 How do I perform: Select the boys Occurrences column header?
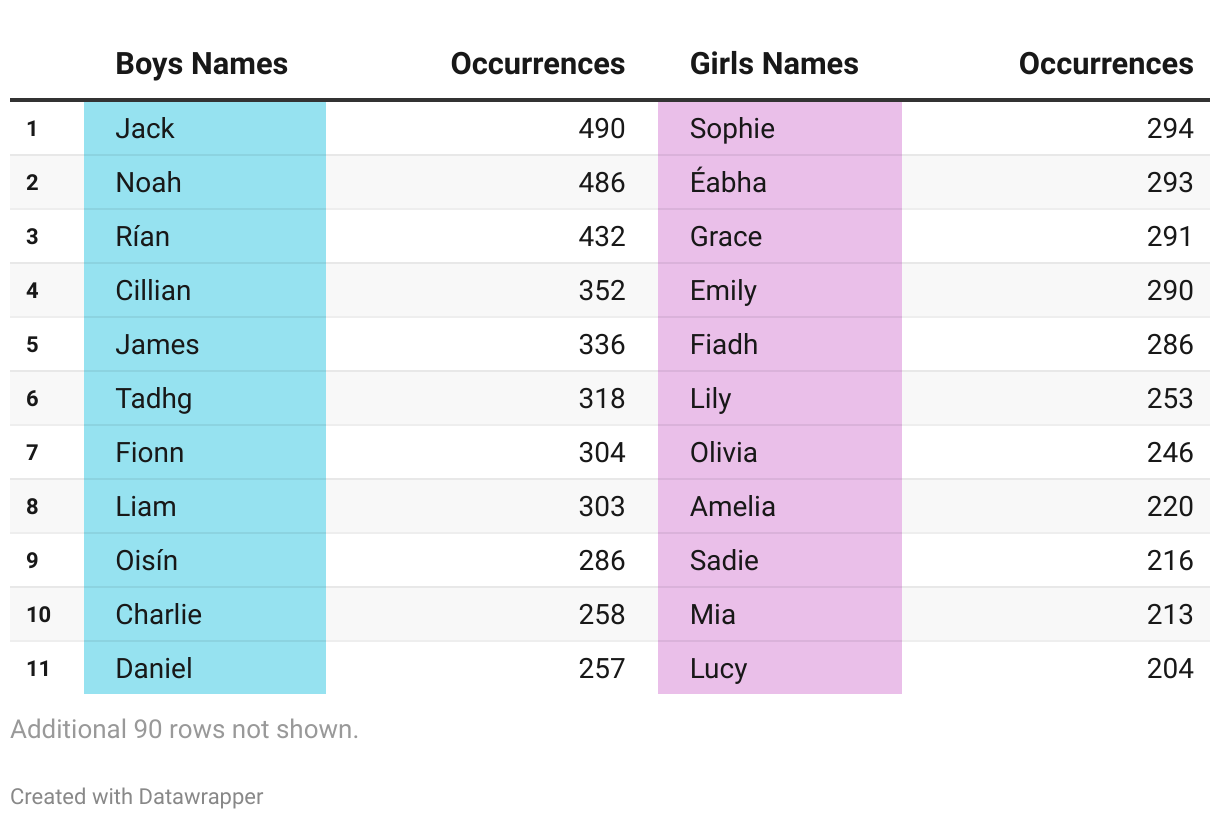[538, 64]
